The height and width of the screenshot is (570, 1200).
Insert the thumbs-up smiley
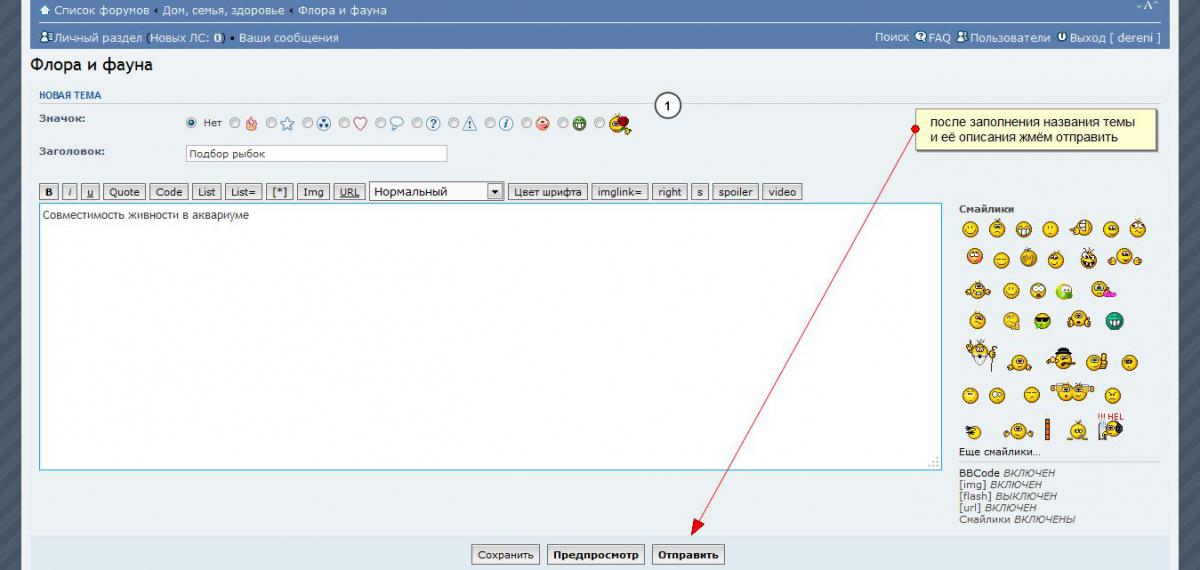(1097, 361)
